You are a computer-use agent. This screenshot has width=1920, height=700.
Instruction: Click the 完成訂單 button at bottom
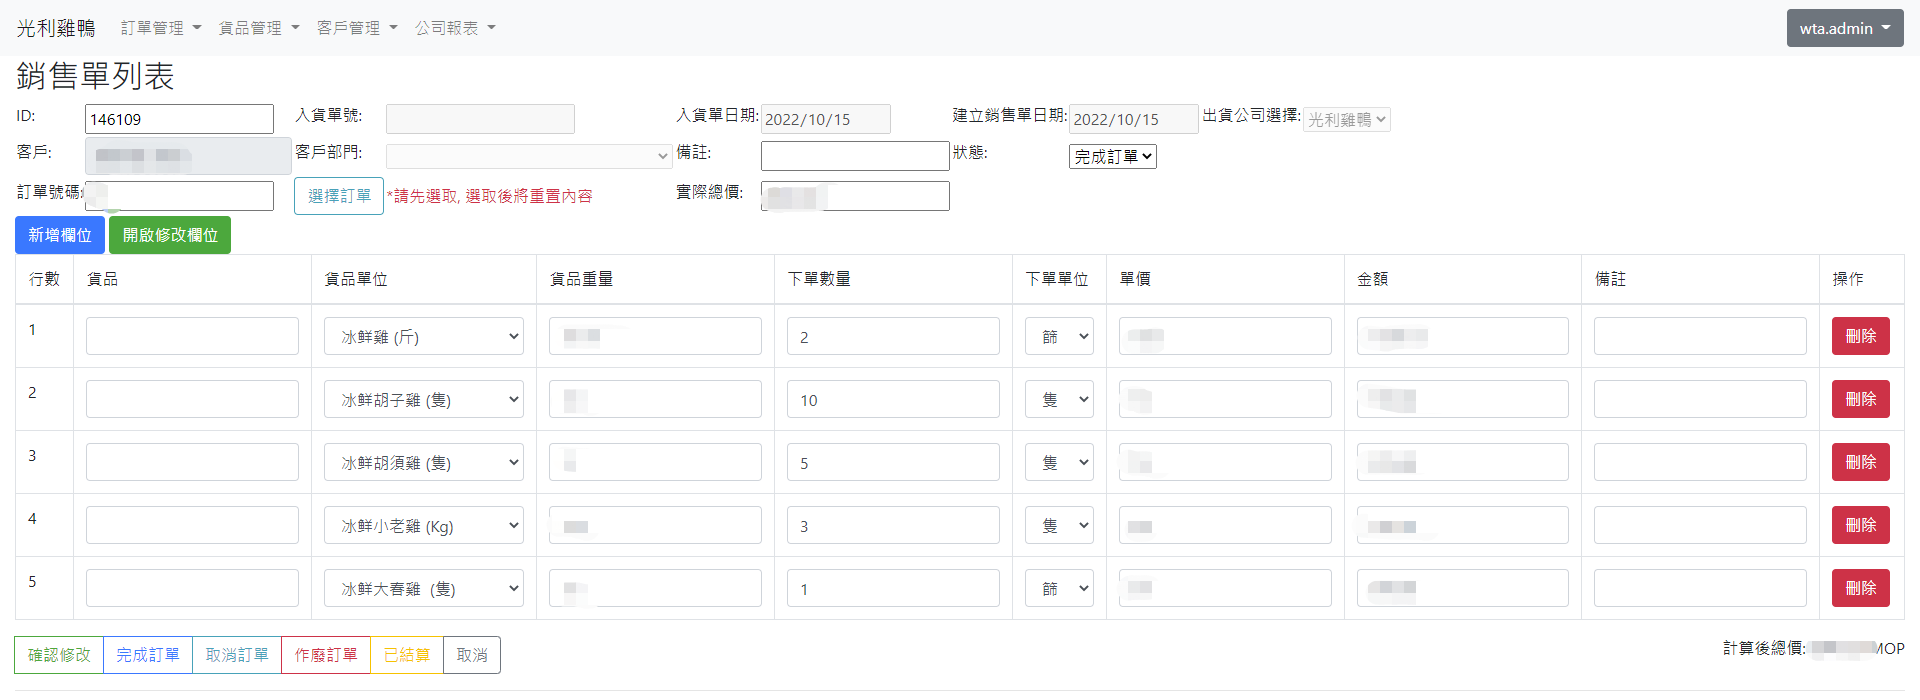(148, 655)
